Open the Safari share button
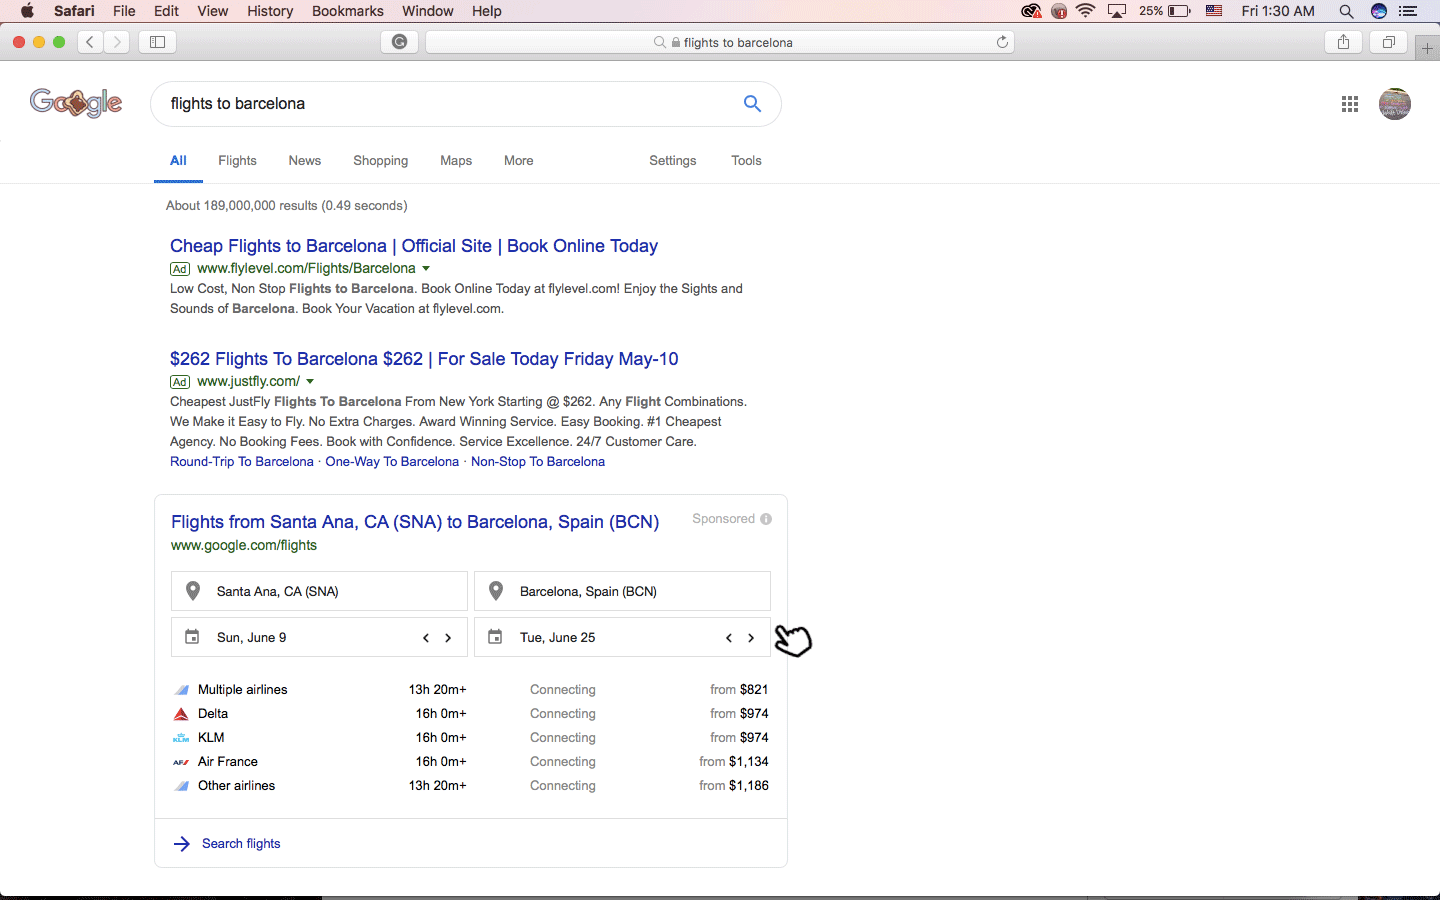This screenshot has height=900, width=1440. click(1343, 42)
